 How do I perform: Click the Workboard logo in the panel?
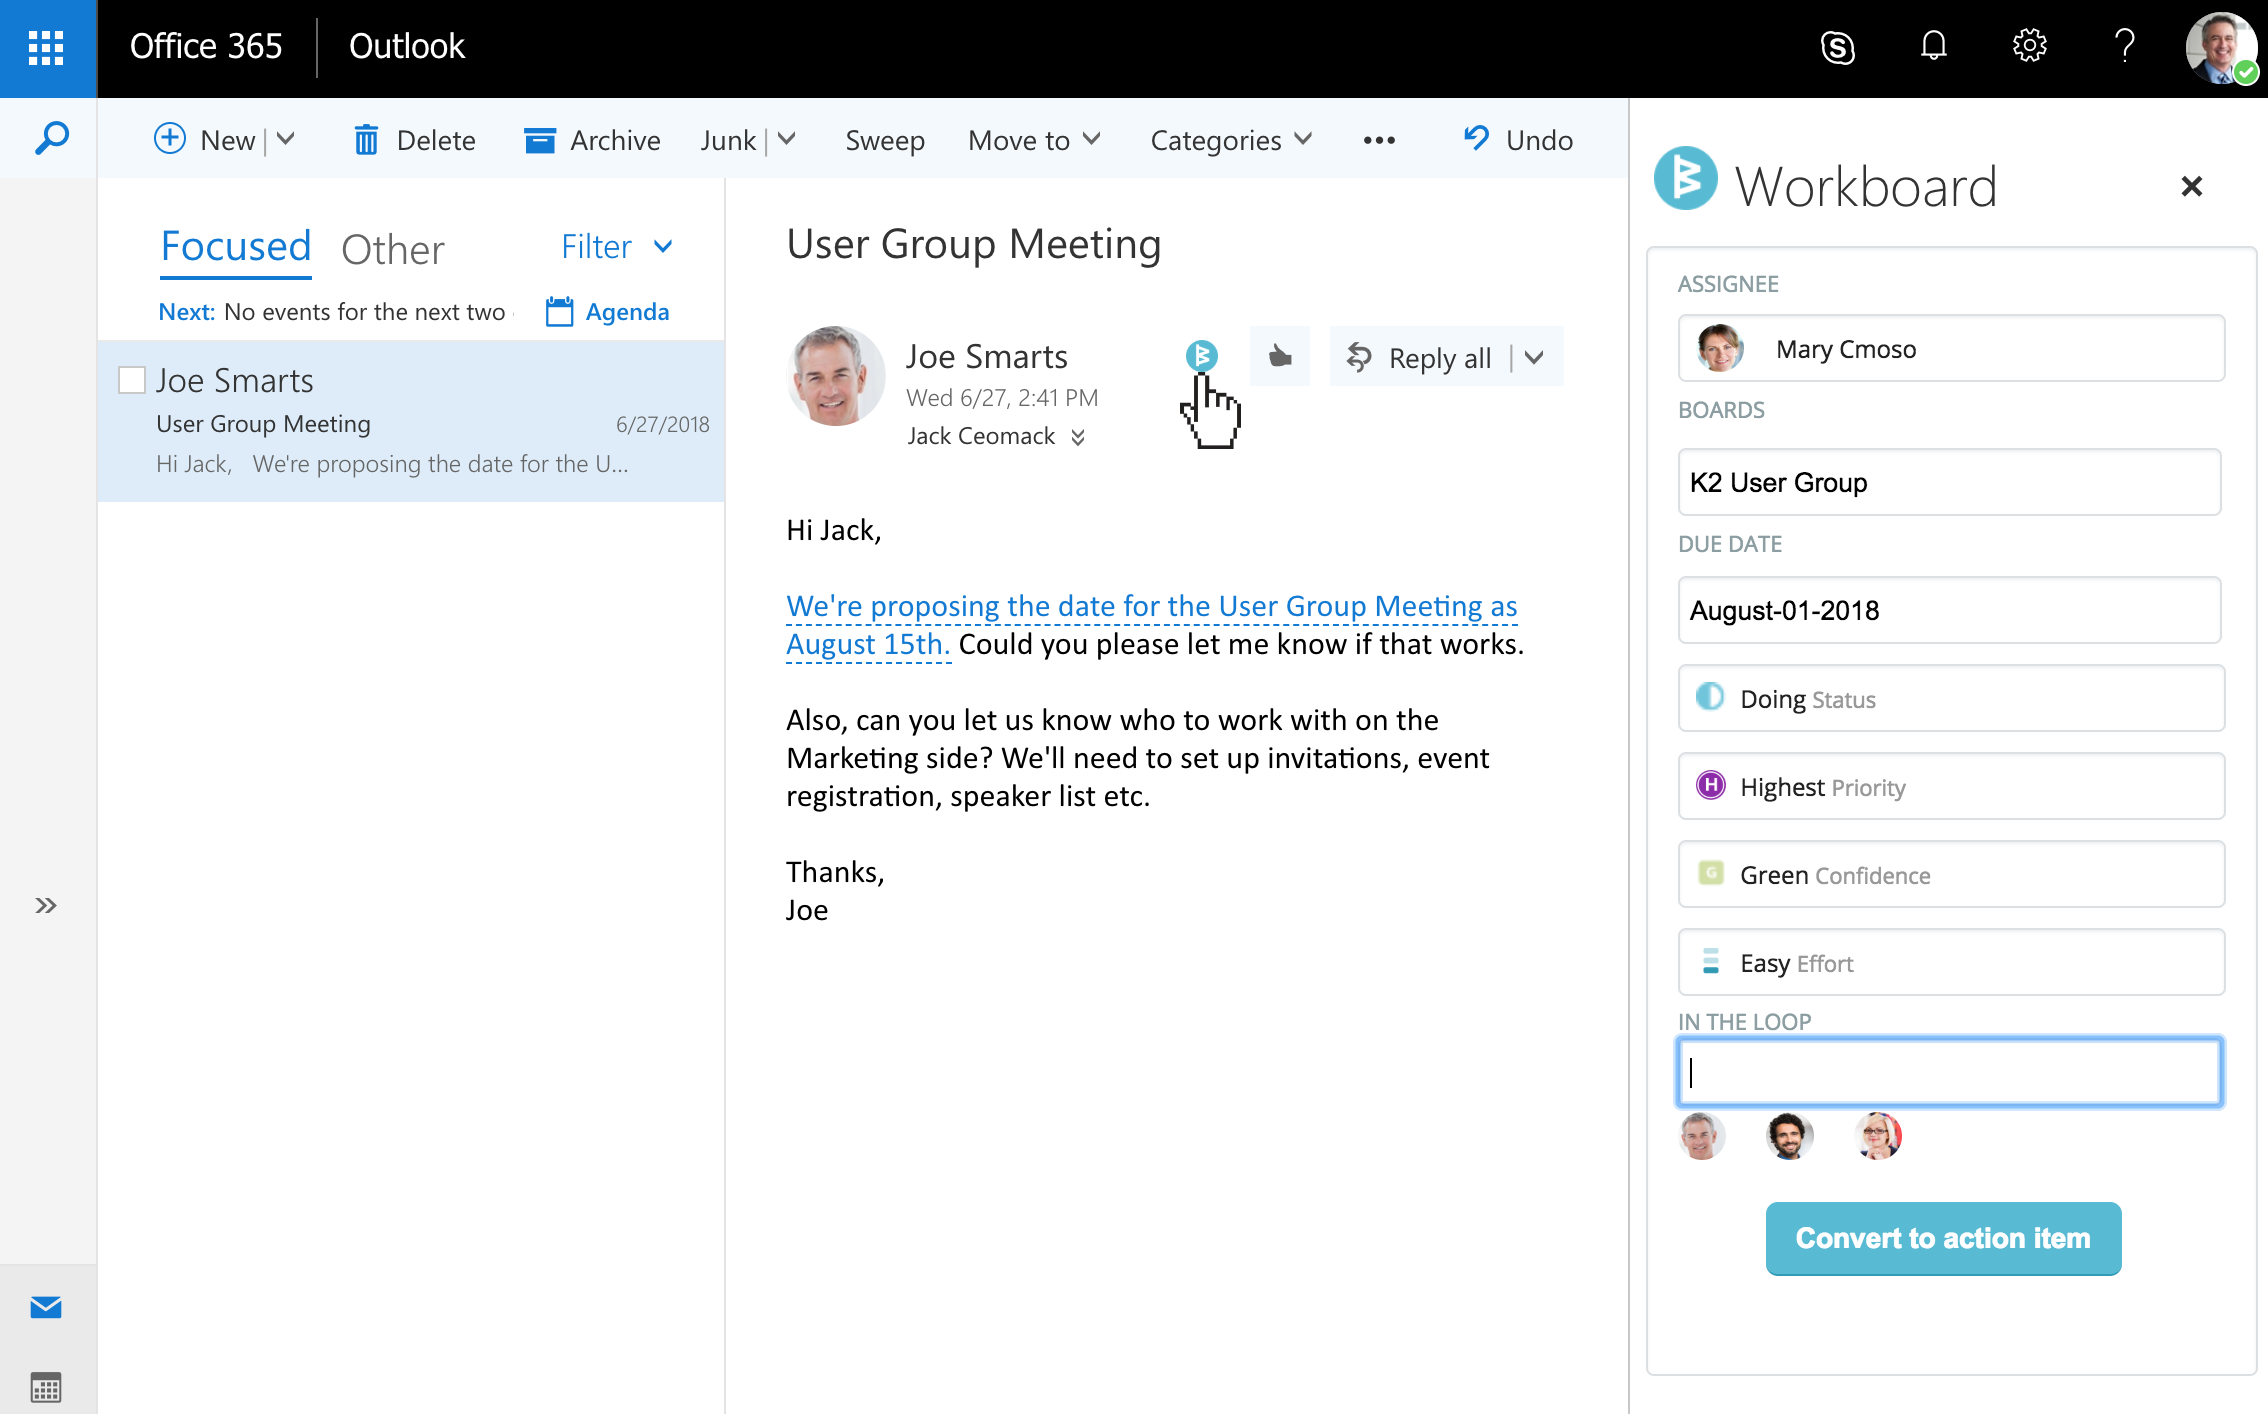(x=1686, y=179)
